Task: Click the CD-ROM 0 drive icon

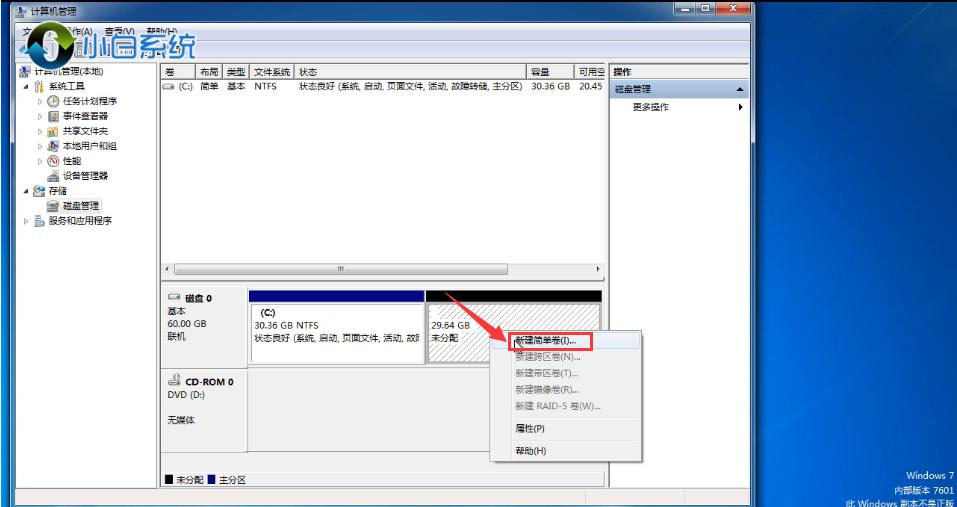Action: (174, 381)
